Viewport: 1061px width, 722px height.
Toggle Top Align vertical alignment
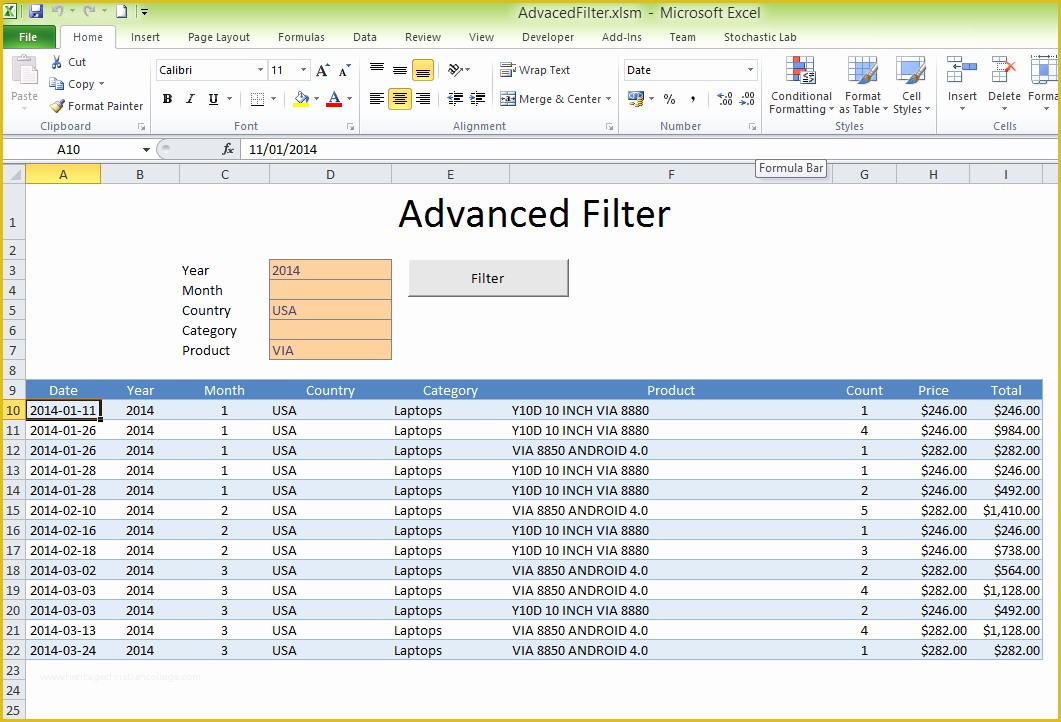(x=377, y=70)
